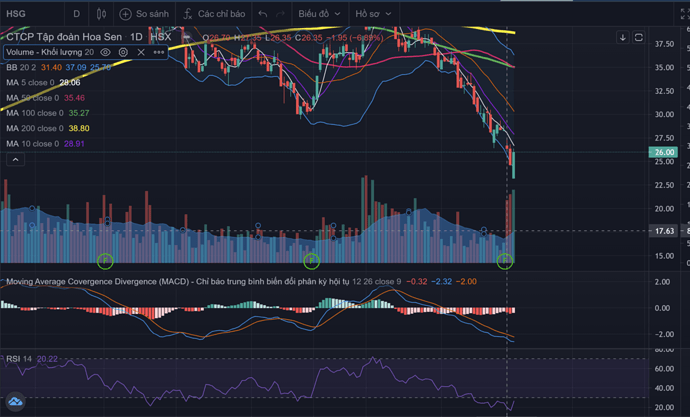Click the down-arrow icon above price scale
This screenshot has width=690, height=417.
pos(623,37)
